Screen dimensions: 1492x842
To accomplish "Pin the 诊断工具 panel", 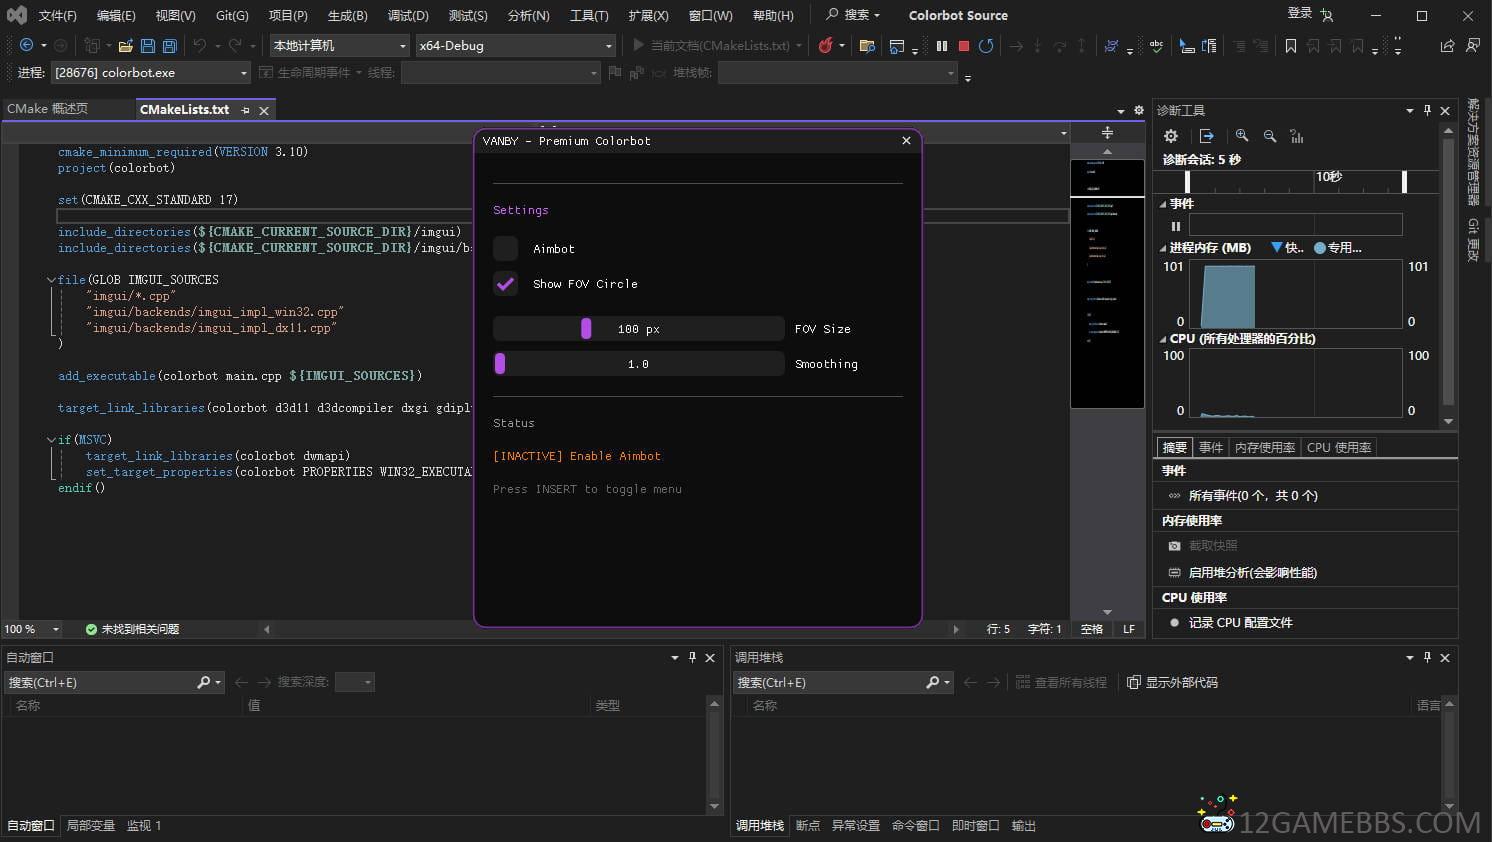I will (x=1427, y=110).
